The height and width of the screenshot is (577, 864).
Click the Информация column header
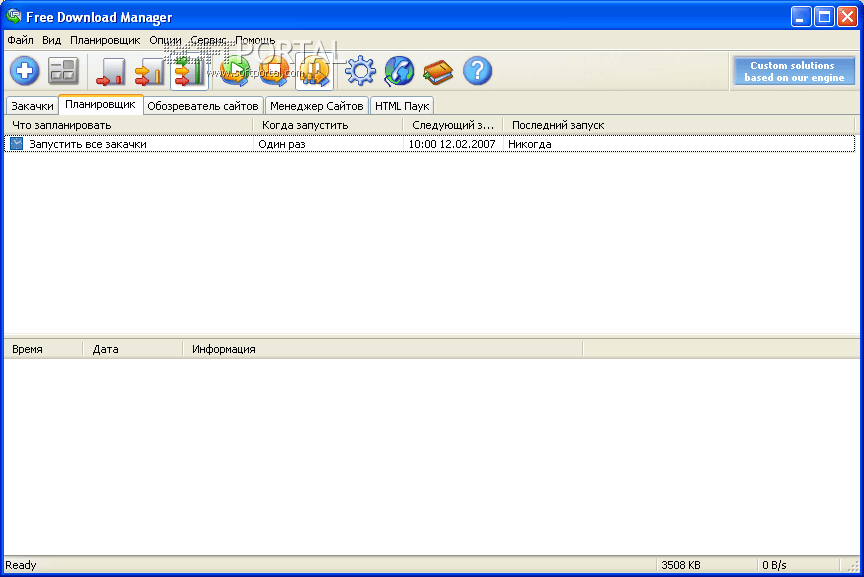(x=382, y=349)
